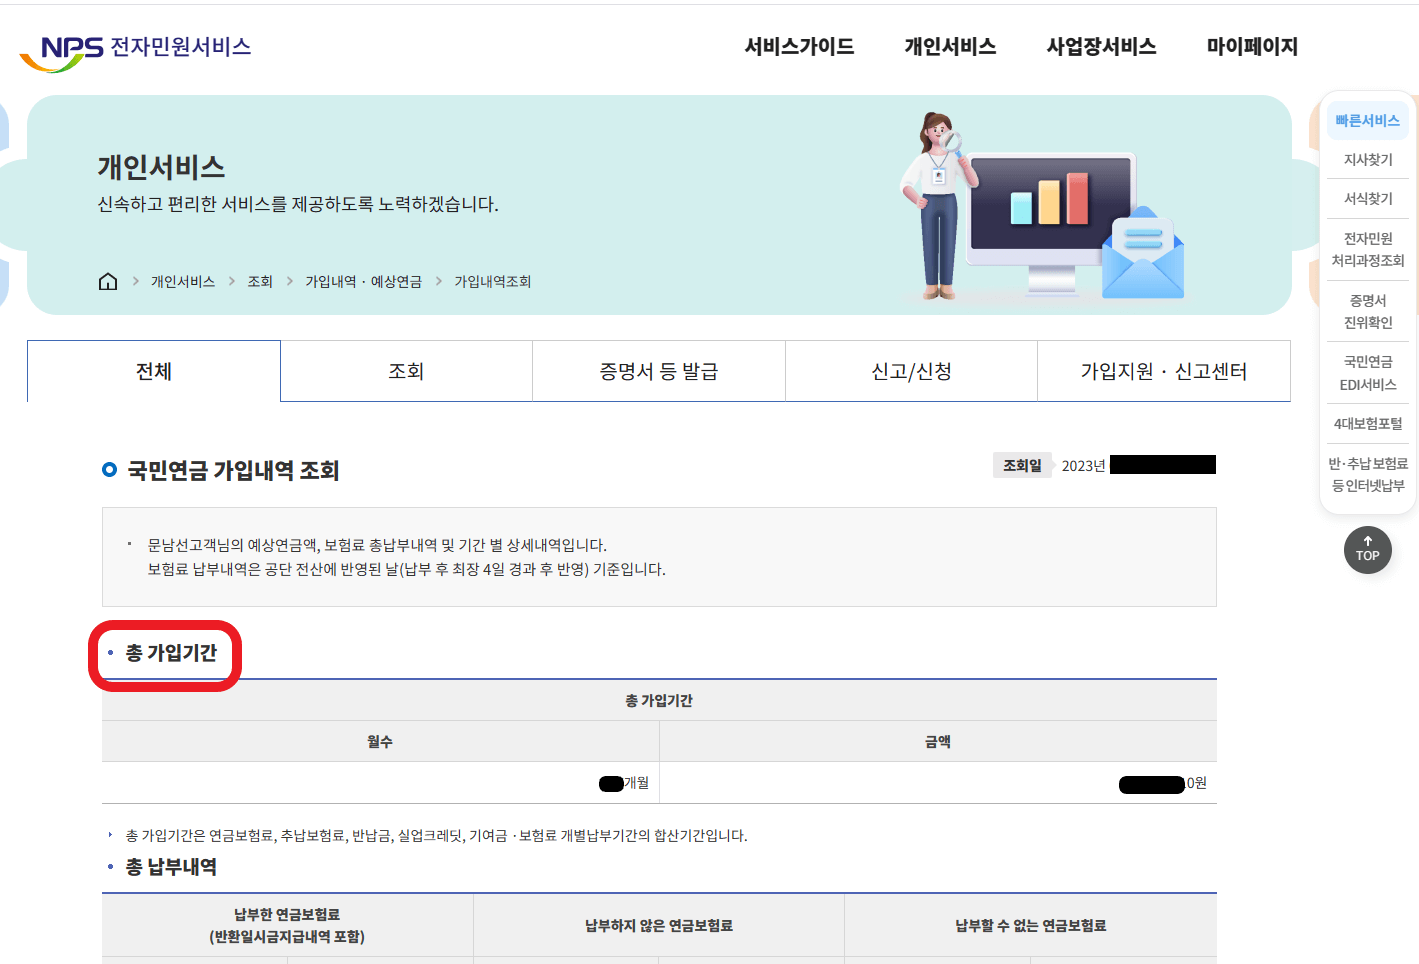
Task: Open the 국민연금 EDI서비스 link
Action: (1367, 372)
